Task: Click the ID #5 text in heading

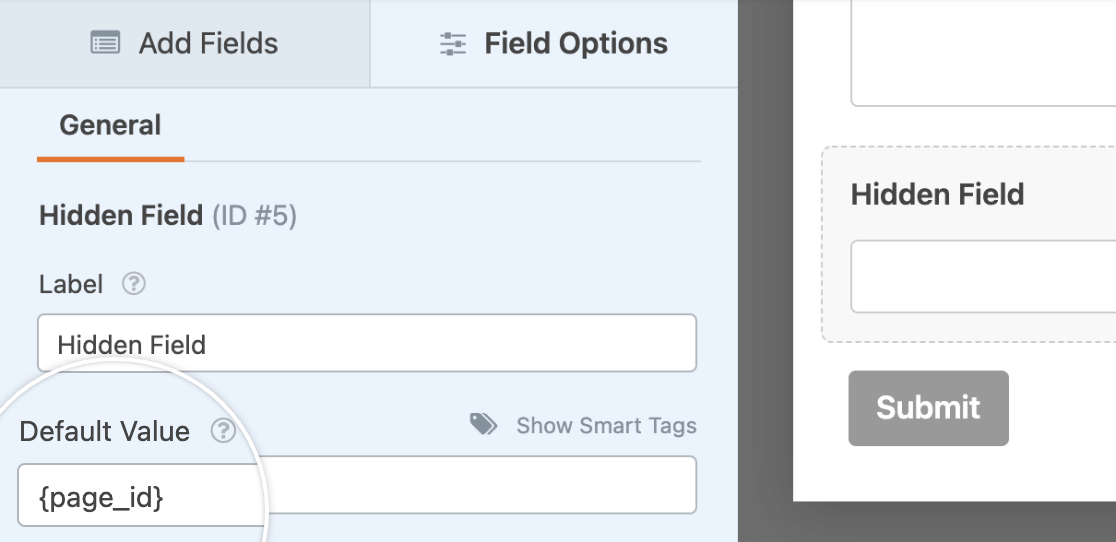Action: [254, 215]
